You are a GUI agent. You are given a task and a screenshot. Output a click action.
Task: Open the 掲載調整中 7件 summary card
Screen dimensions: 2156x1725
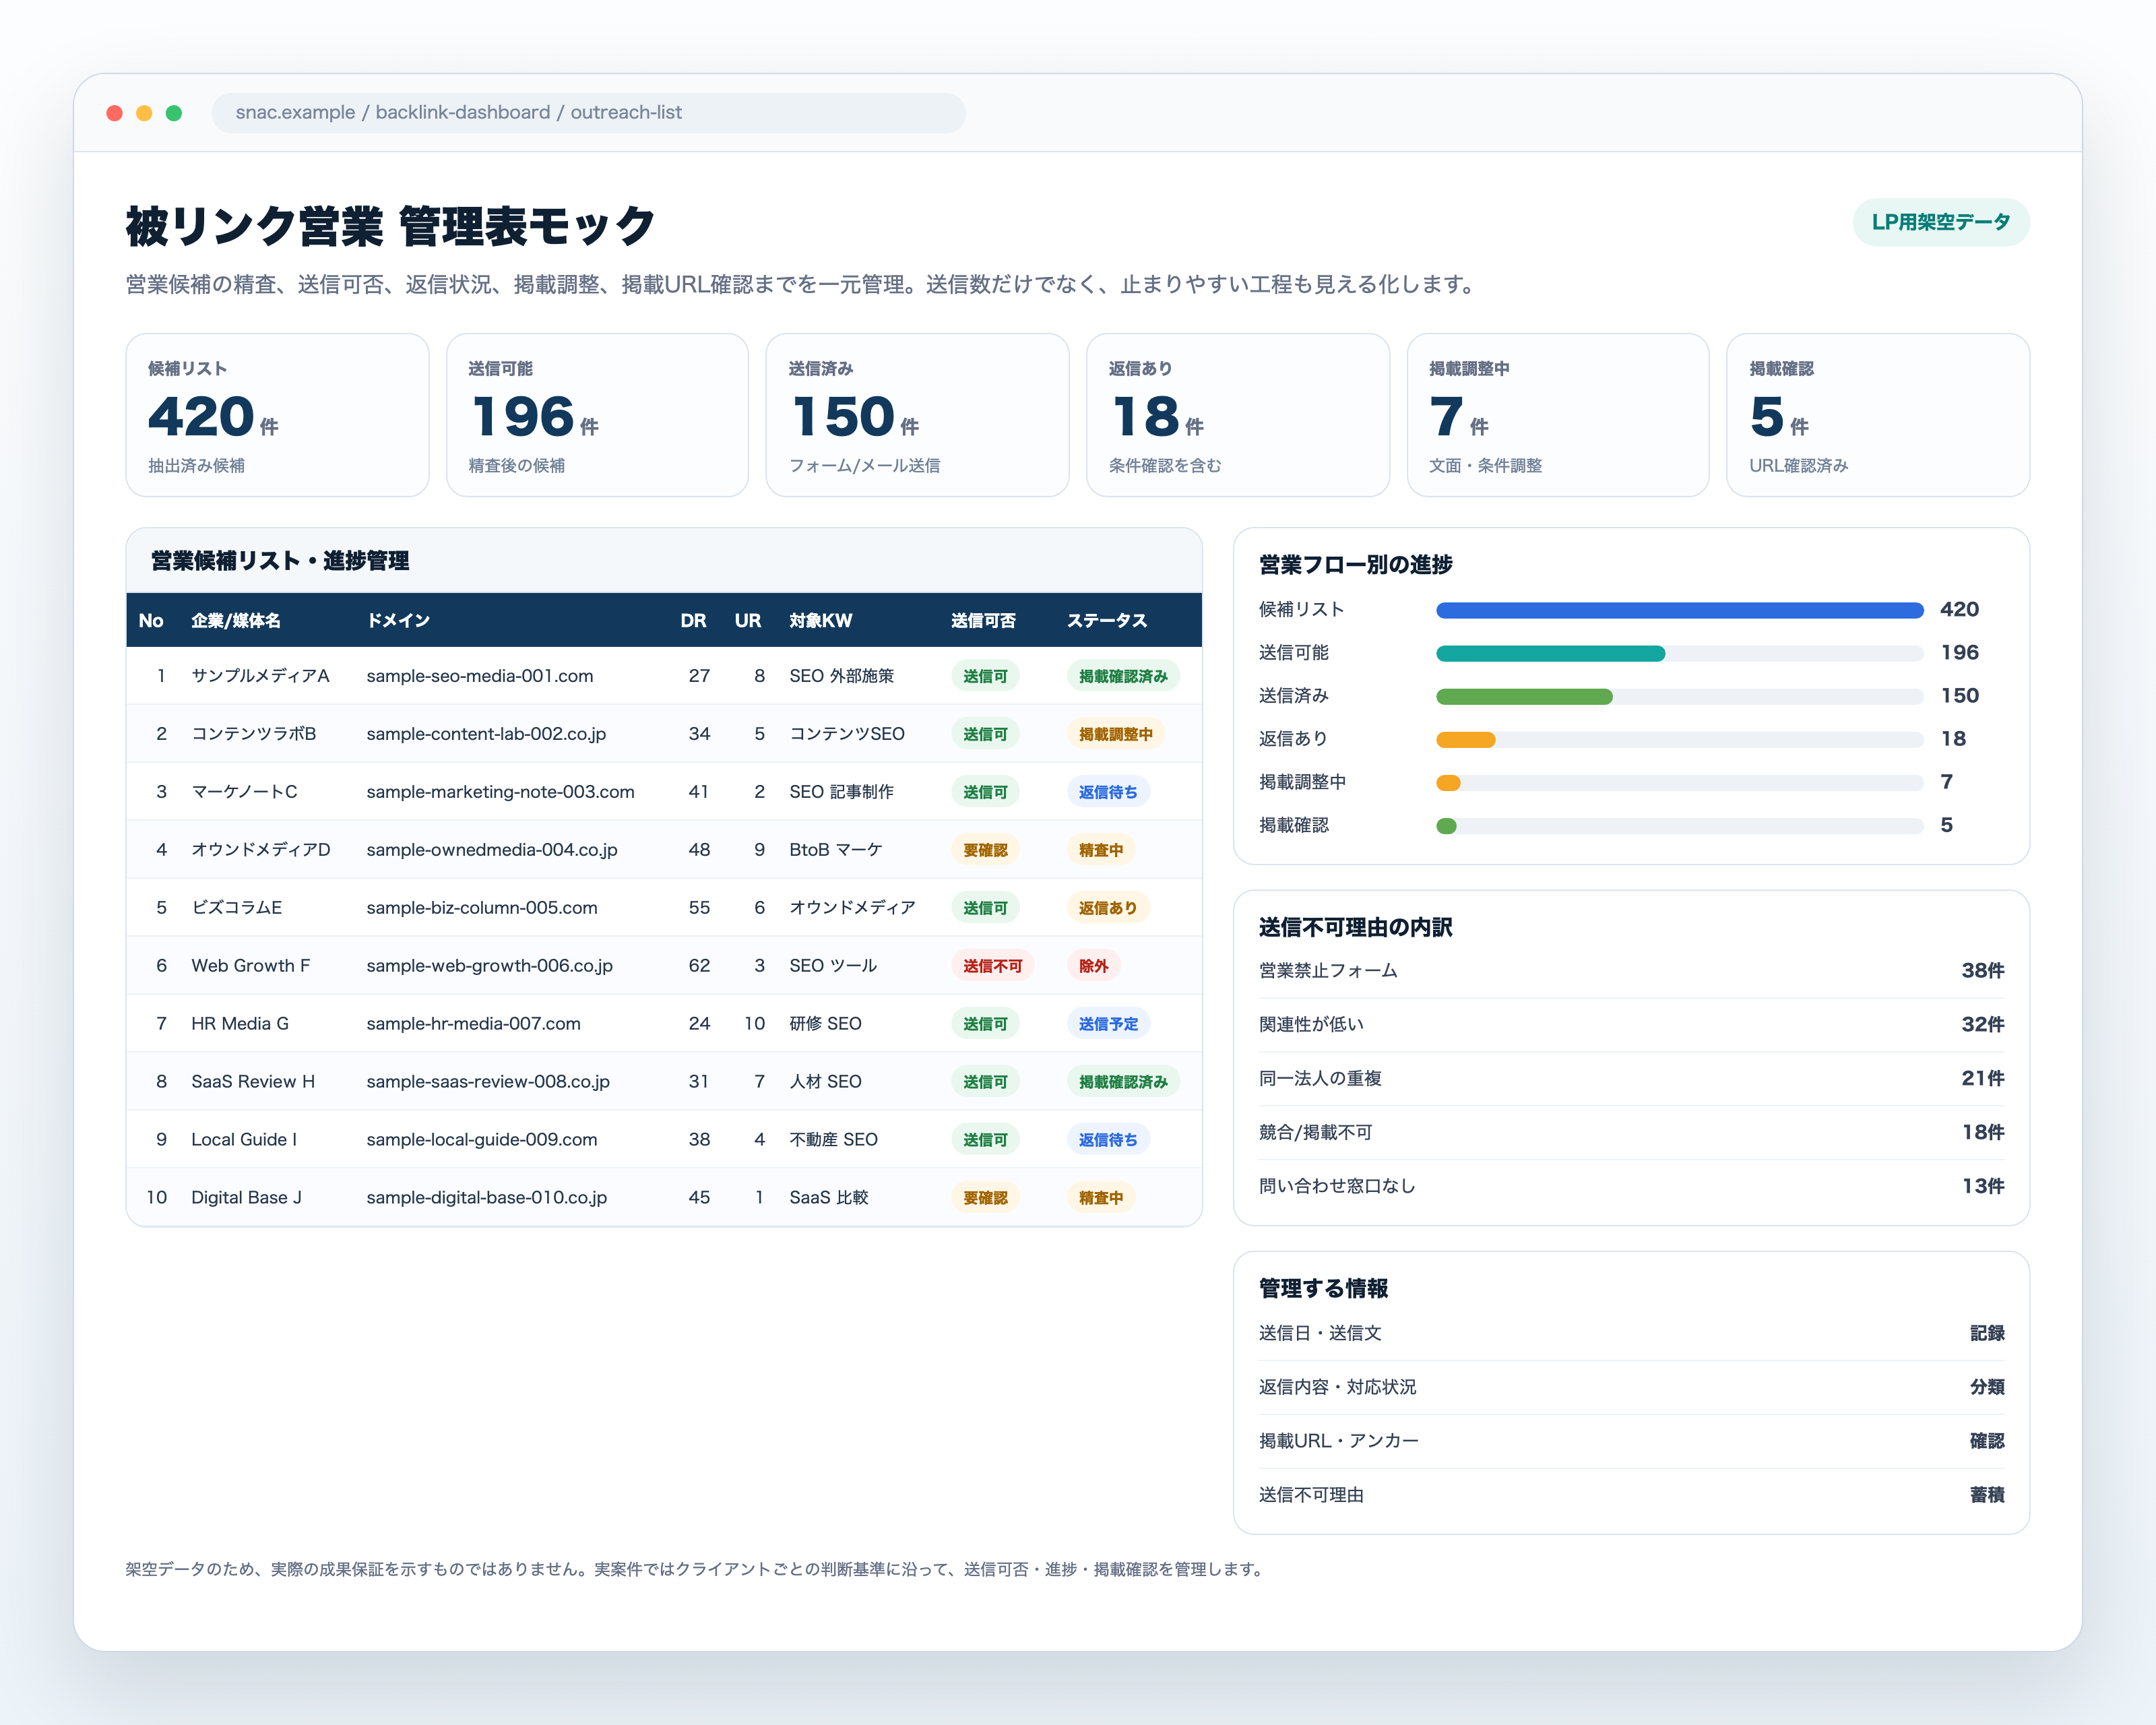pyautogui.click(x=1557, y=415)
